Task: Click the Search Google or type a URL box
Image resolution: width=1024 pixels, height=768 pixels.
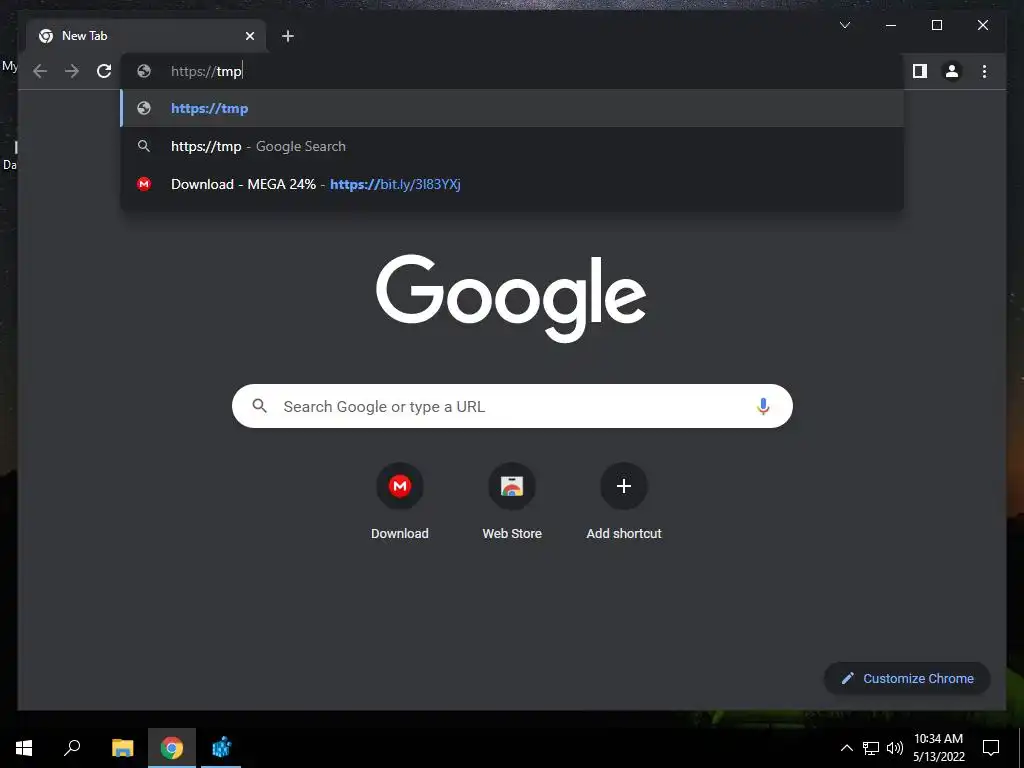Action: coord(512,406)
